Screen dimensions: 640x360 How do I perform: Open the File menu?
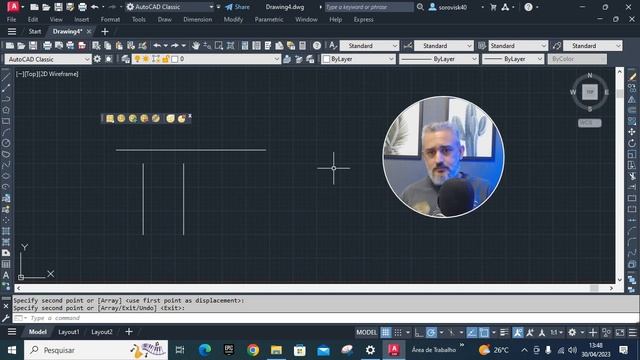coord(11,19)
